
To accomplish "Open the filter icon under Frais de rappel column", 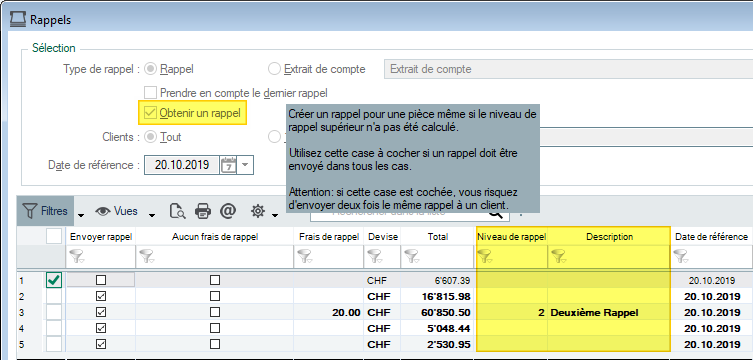I will [x=304, y=257].
